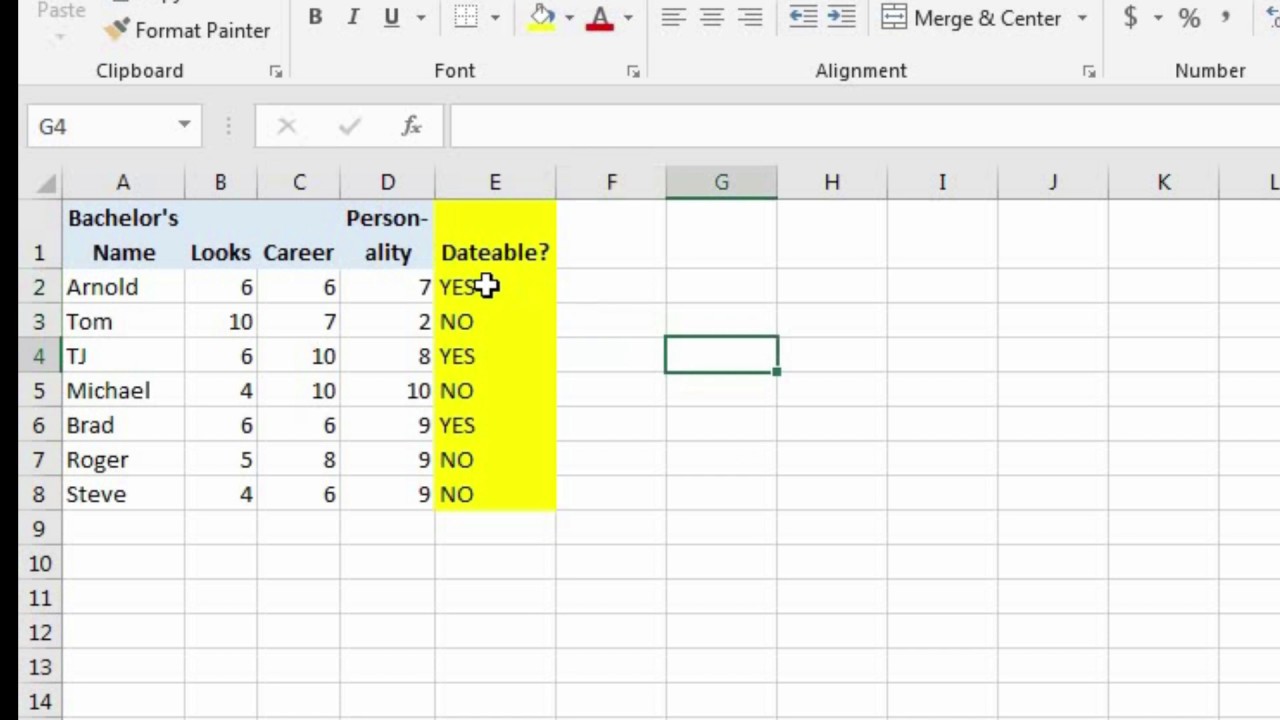Image resolution: width=1280 pixels, height=720 pixels.
Task: Apply percent style
Action: tap(1189, 18)
